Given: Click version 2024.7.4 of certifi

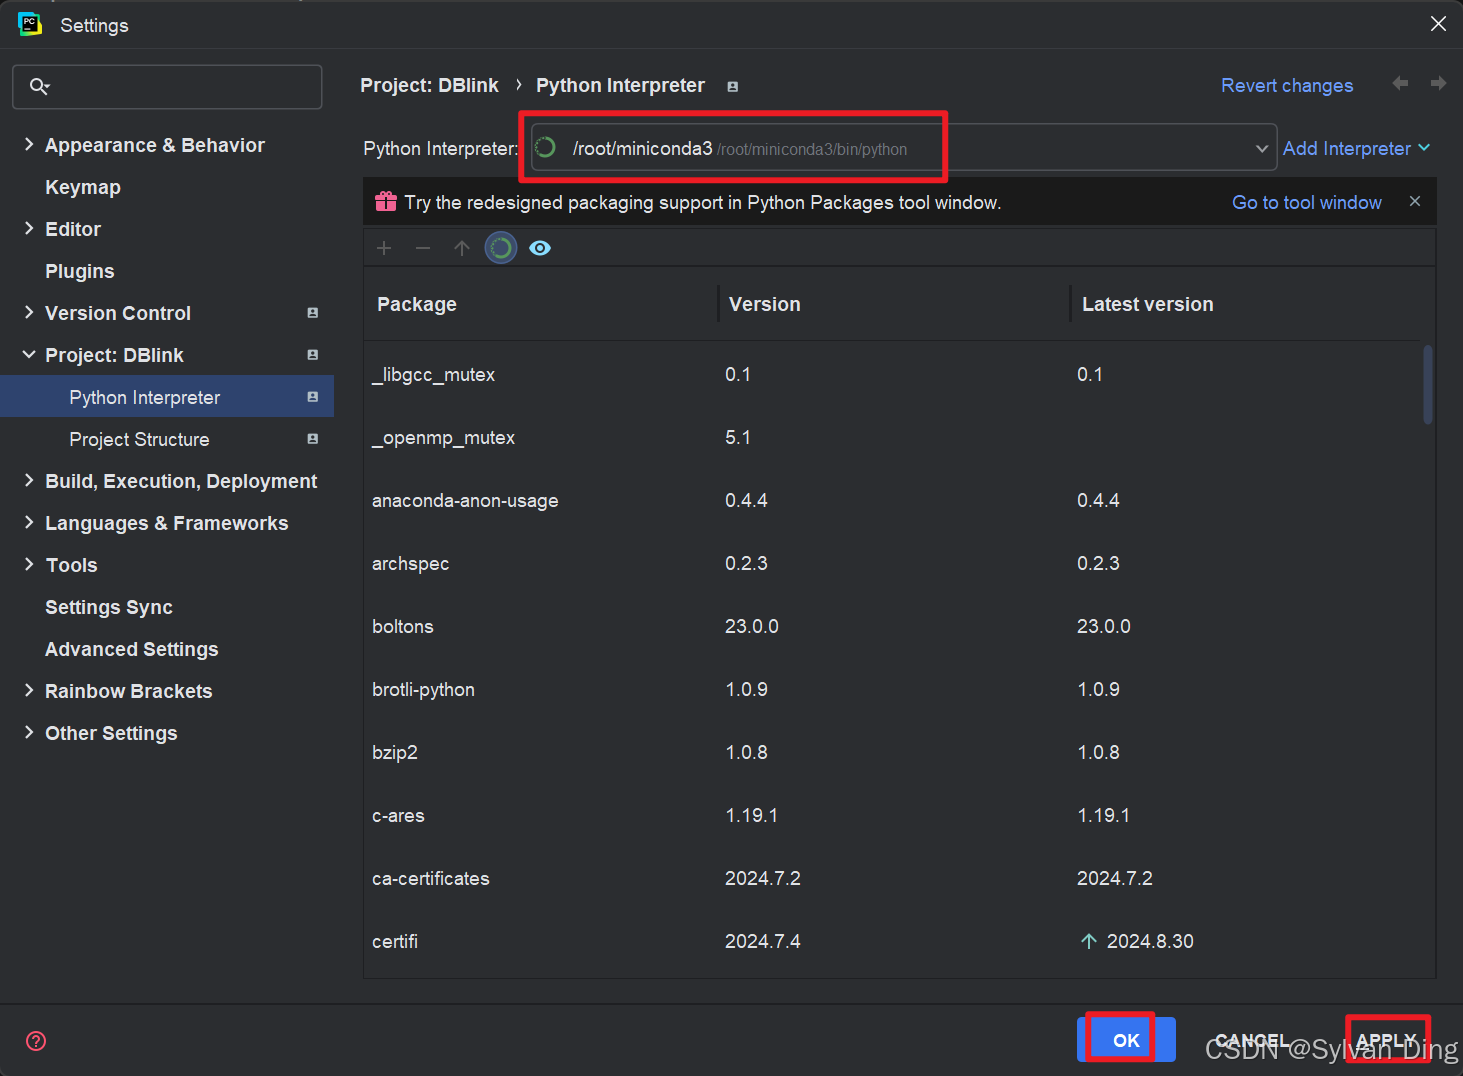Looking at the screenshot, I should click(x=763, y=941).
